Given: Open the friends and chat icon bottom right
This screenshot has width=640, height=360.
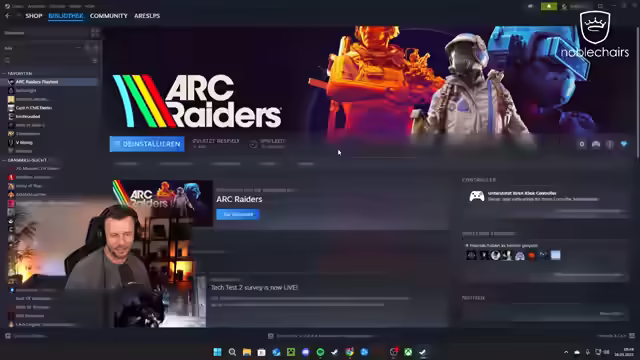Looking at the screenshot, I should pos(632,336).
